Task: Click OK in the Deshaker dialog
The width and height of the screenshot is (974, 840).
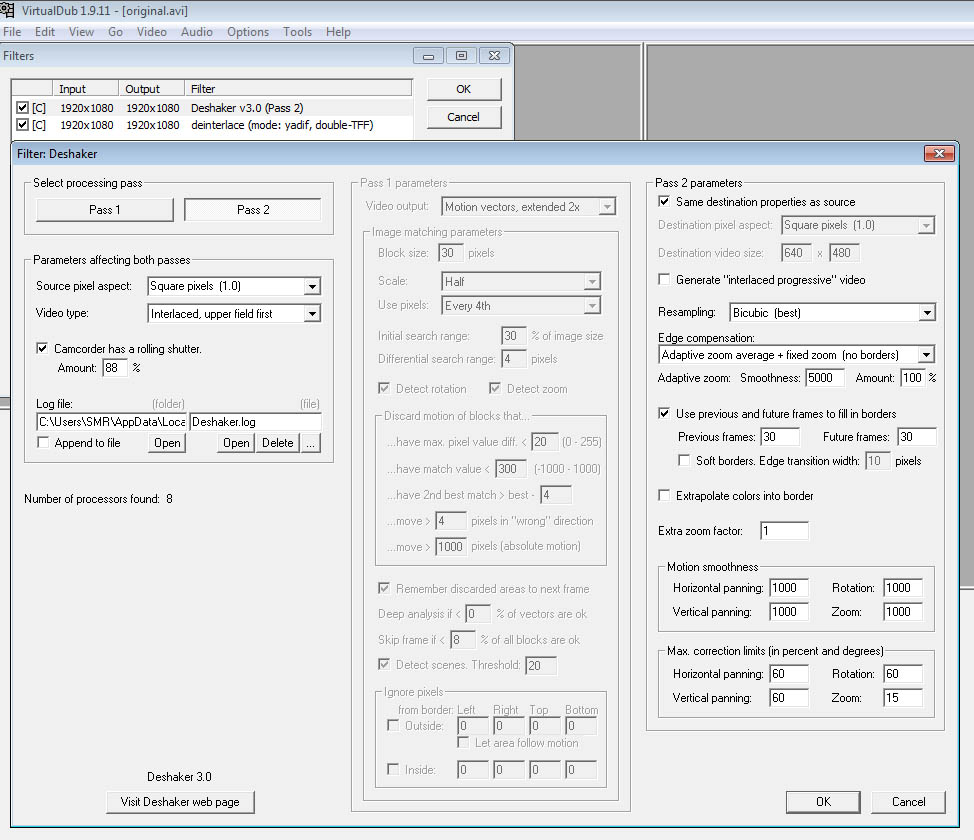Action: click(x=823, y=802)
